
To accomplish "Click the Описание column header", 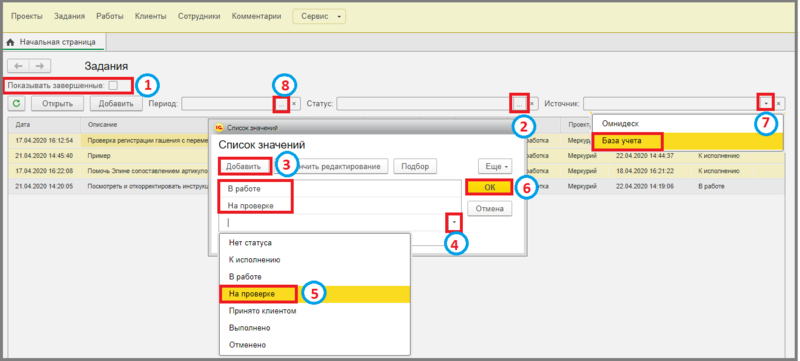I will [x=145, y=124].
